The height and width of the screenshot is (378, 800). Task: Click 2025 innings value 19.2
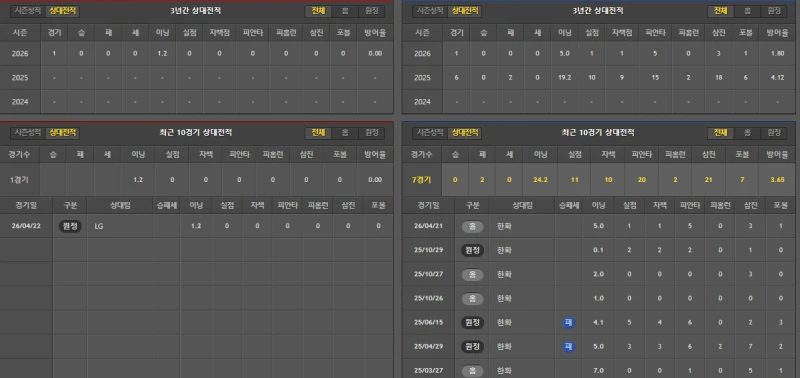564,78
